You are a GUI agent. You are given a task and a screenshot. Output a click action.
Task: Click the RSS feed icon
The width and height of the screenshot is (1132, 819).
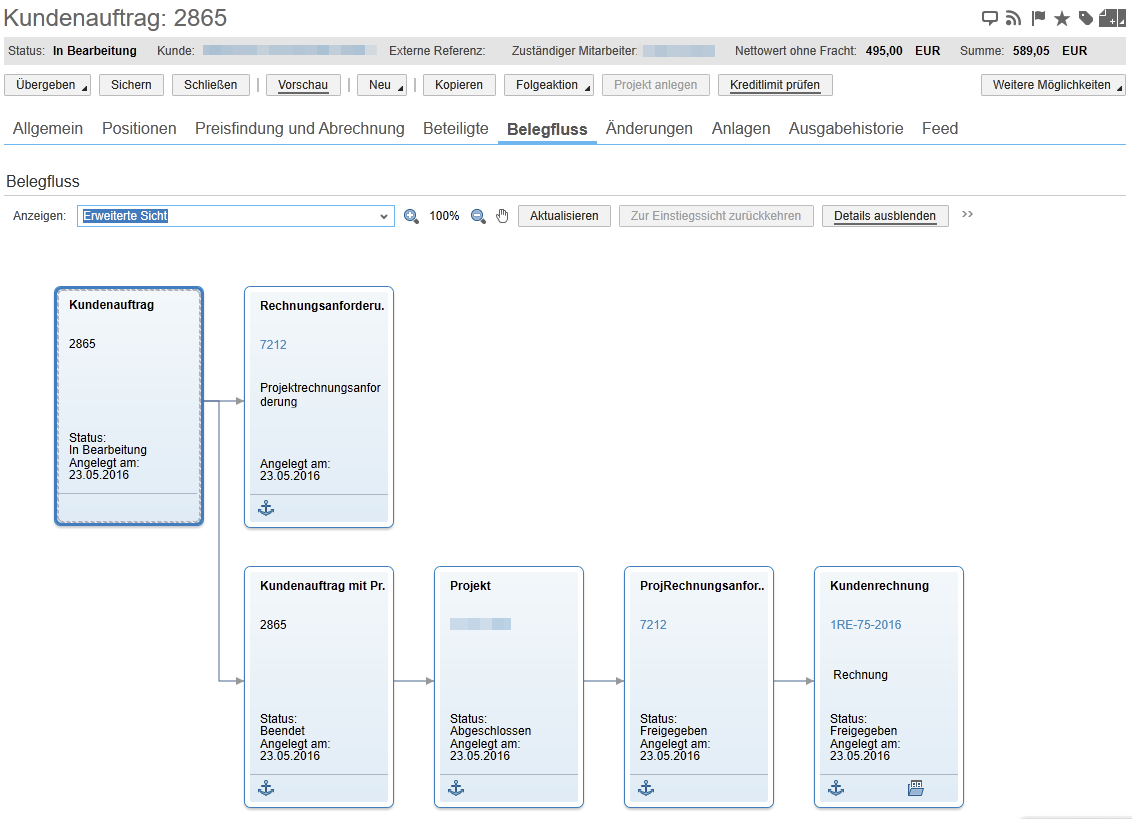(1014, 18)
